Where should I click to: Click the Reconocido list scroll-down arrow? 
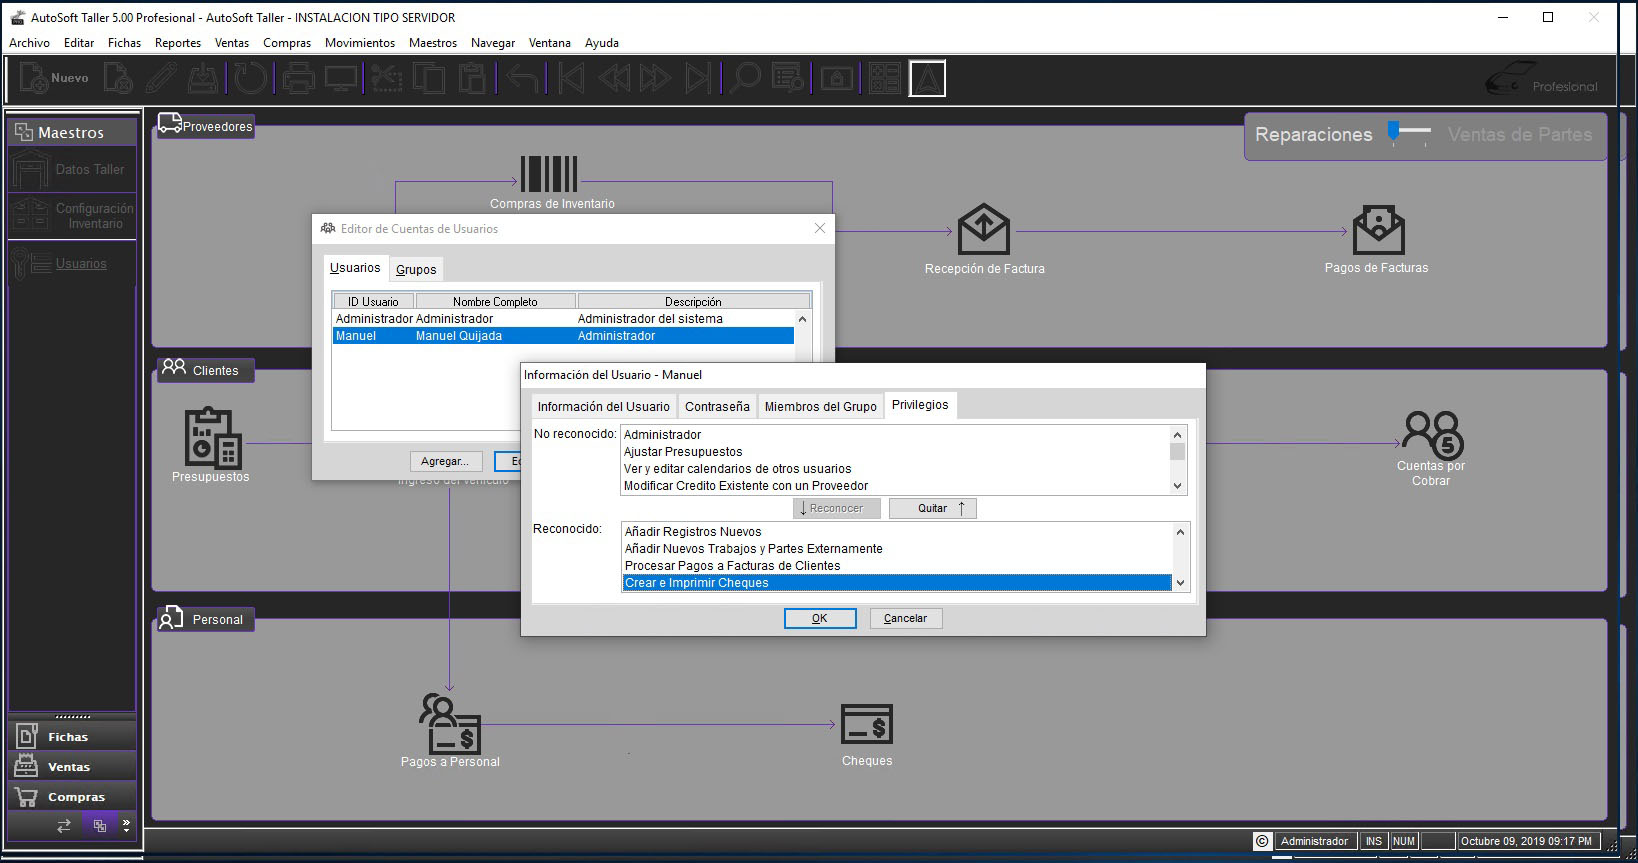1180,583
